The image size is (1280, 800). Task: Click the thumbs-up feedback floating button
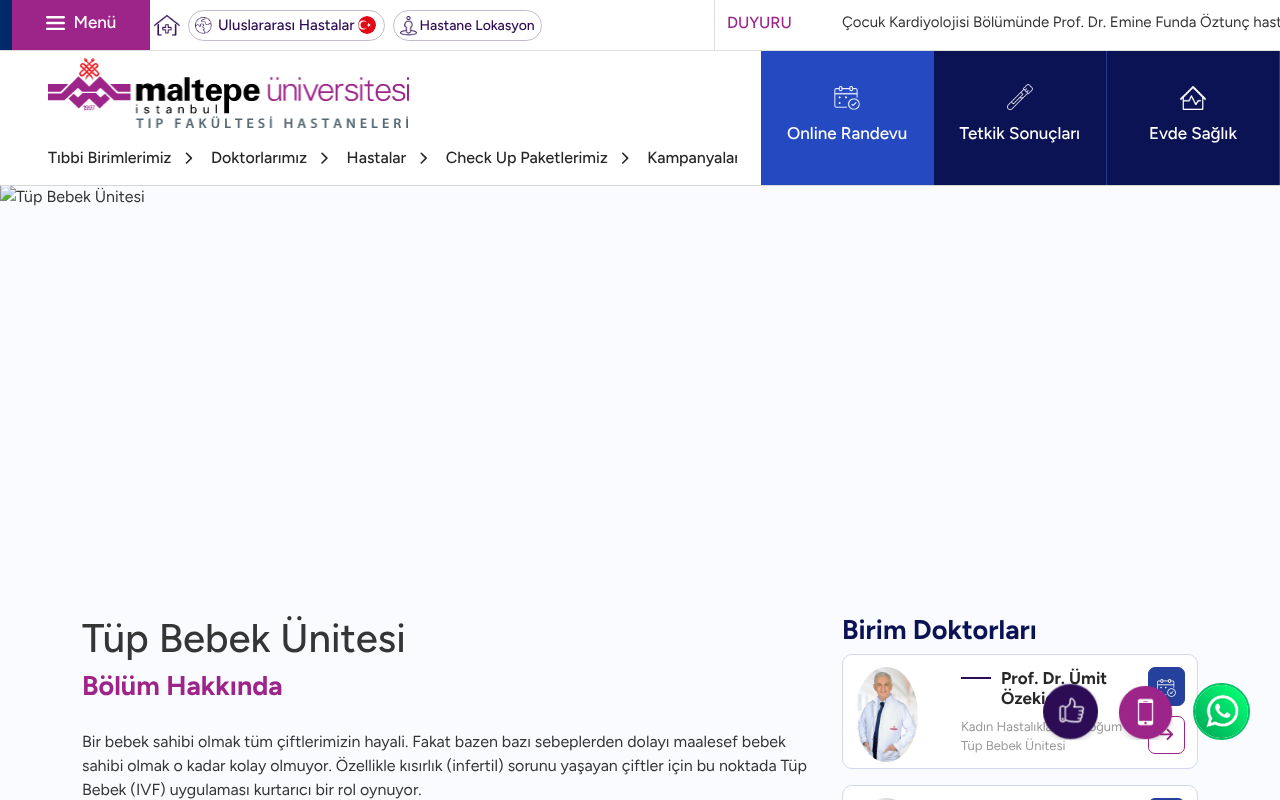pyautogui.click(x=1070, y=712)
